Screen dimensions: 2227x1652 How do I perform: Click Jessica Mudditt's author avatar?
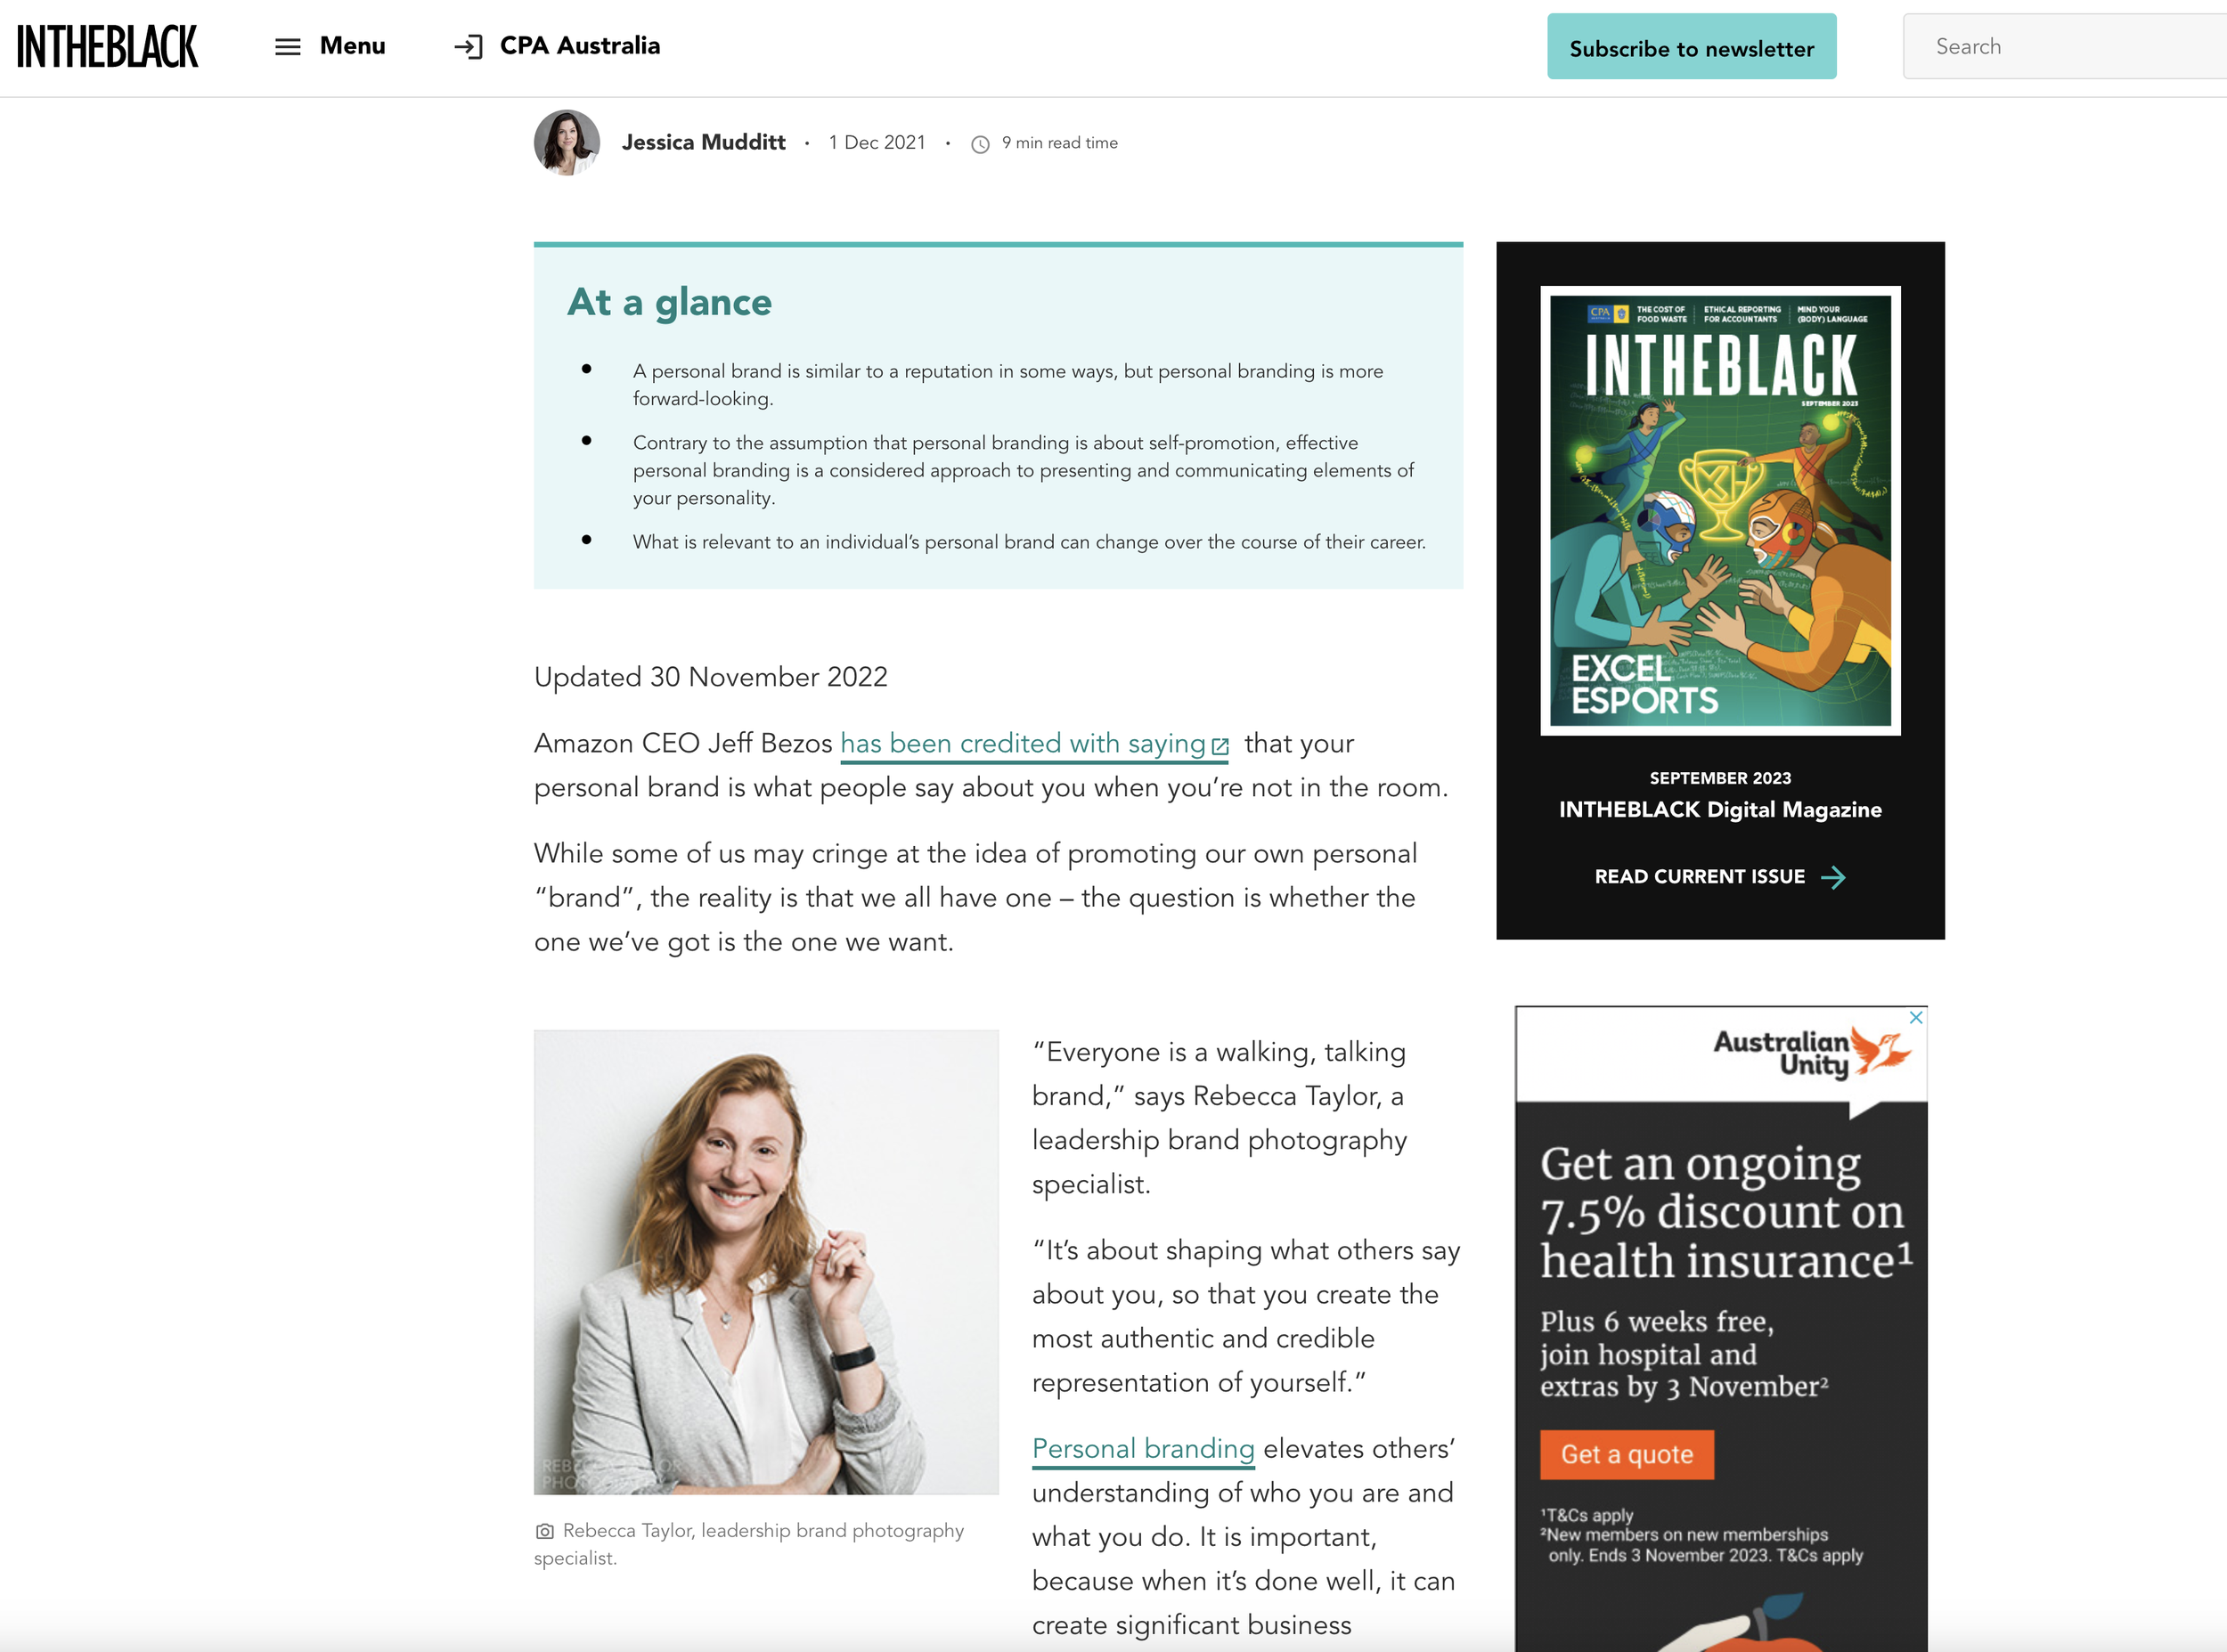(x=567, y=142)
